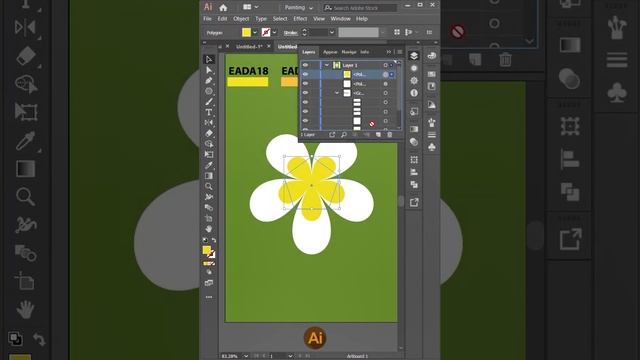
Task: Click the toolbar yellow fill swatch
Action: click(x=207, y=249)
